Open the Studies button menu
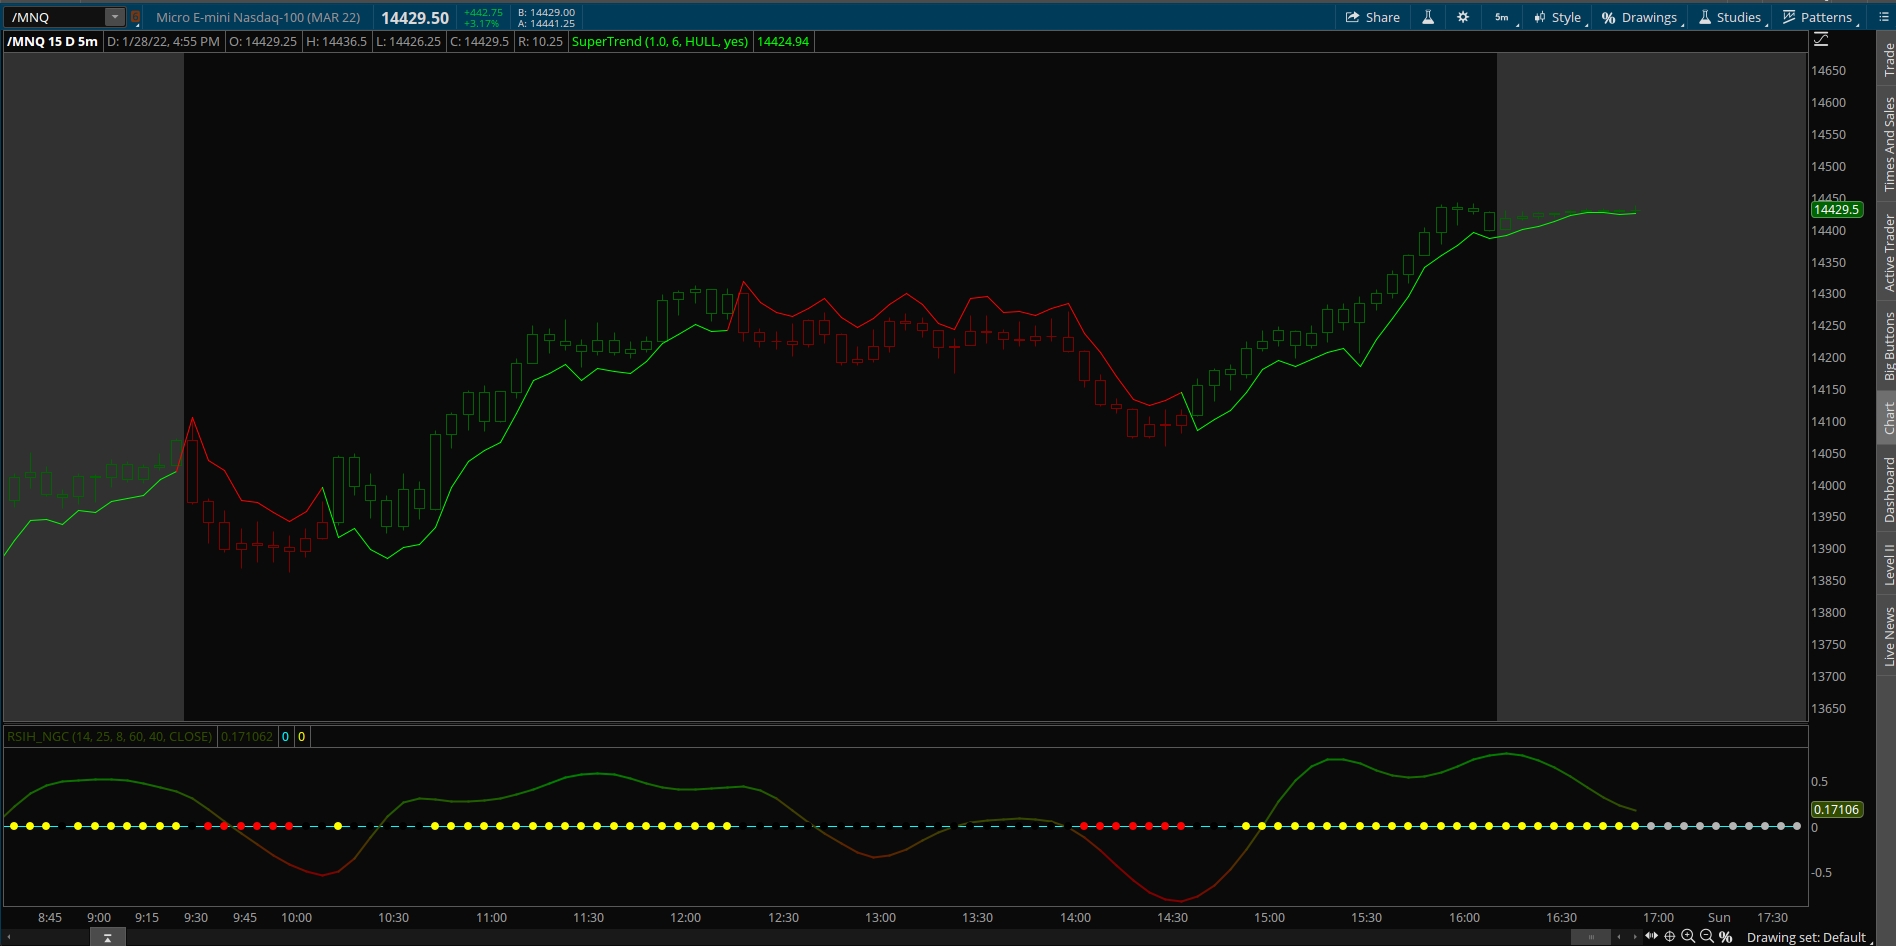The image size is (1896, 946). coord(1730,17)
